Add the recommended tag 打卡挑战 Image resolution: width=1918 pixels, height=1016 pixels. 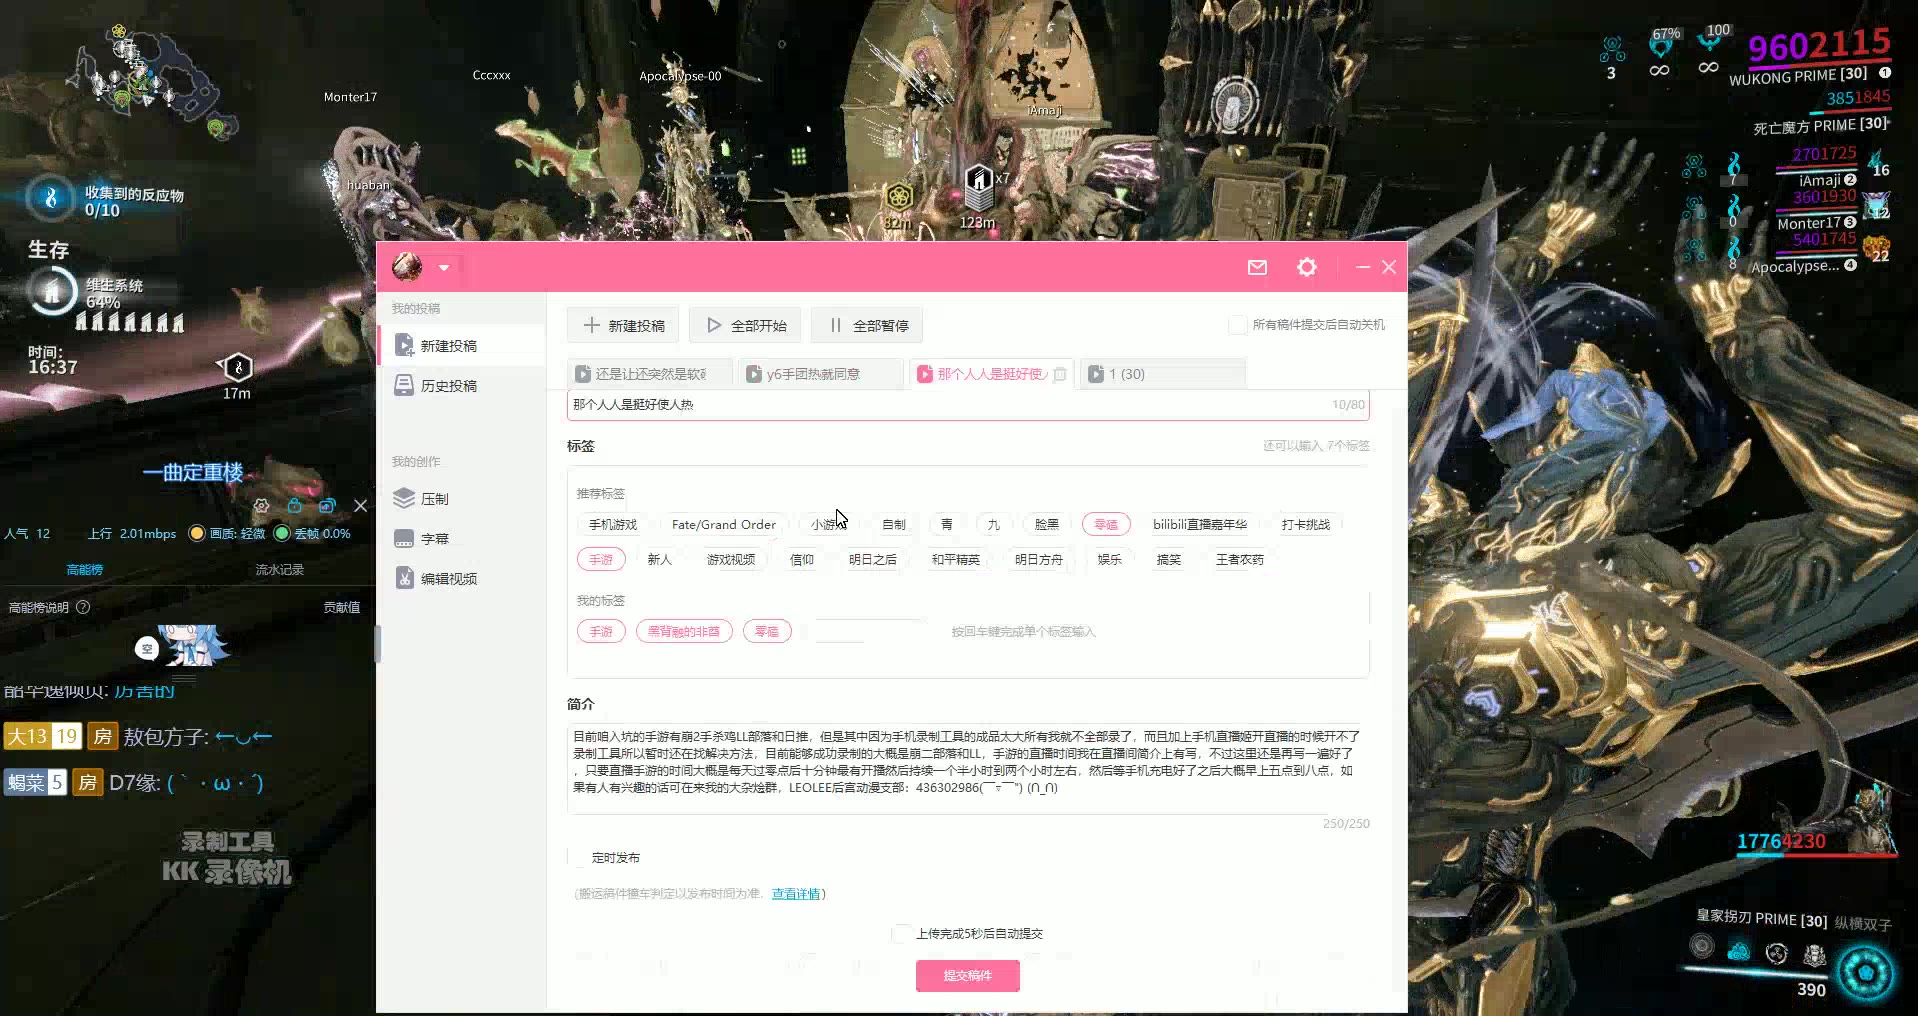click(x=1306, y=525)
